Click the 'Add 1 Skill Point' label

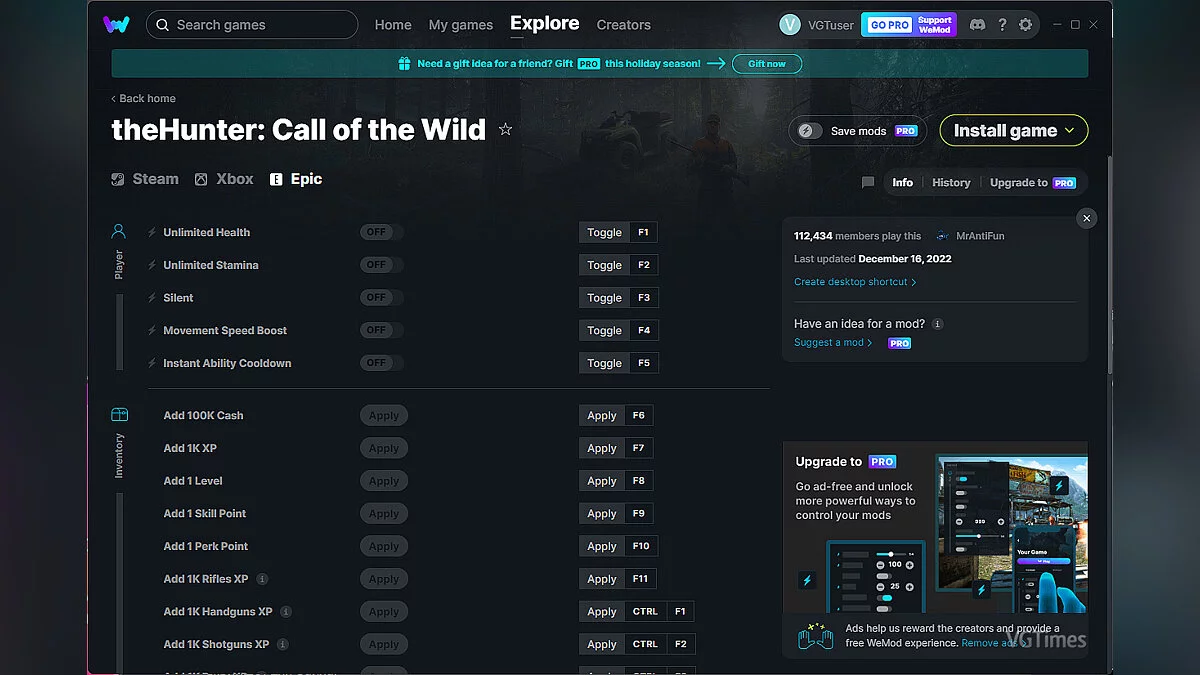click(205, 514)
